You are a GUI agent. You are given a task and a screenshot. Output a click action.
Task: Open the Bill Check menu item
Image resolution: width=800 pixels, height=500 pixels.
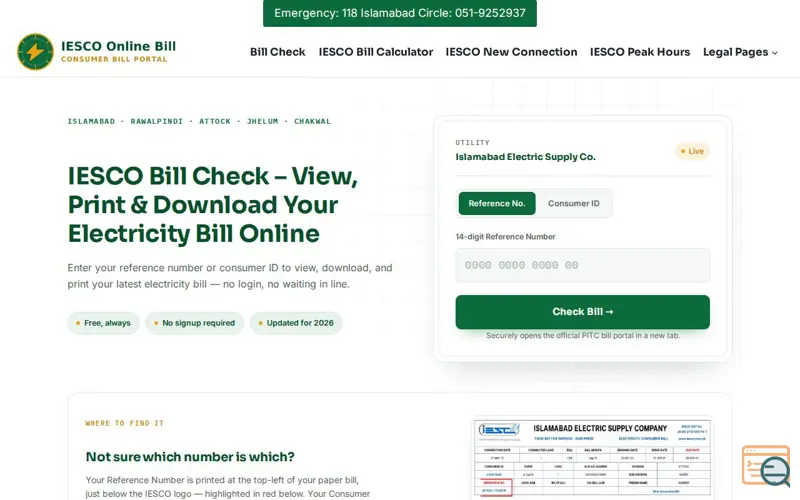(x=278, y=52)
